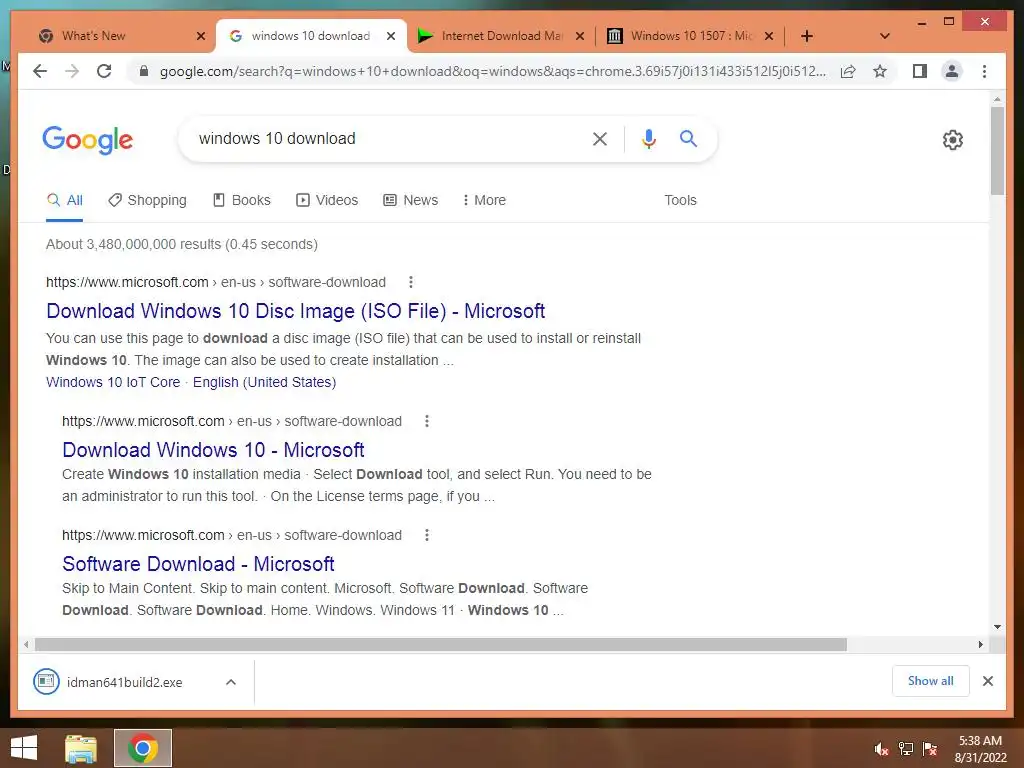The width and height of the screenshot is (1024, 768).
Task: Start voice search with the microphone
Action: click(648, 138)
